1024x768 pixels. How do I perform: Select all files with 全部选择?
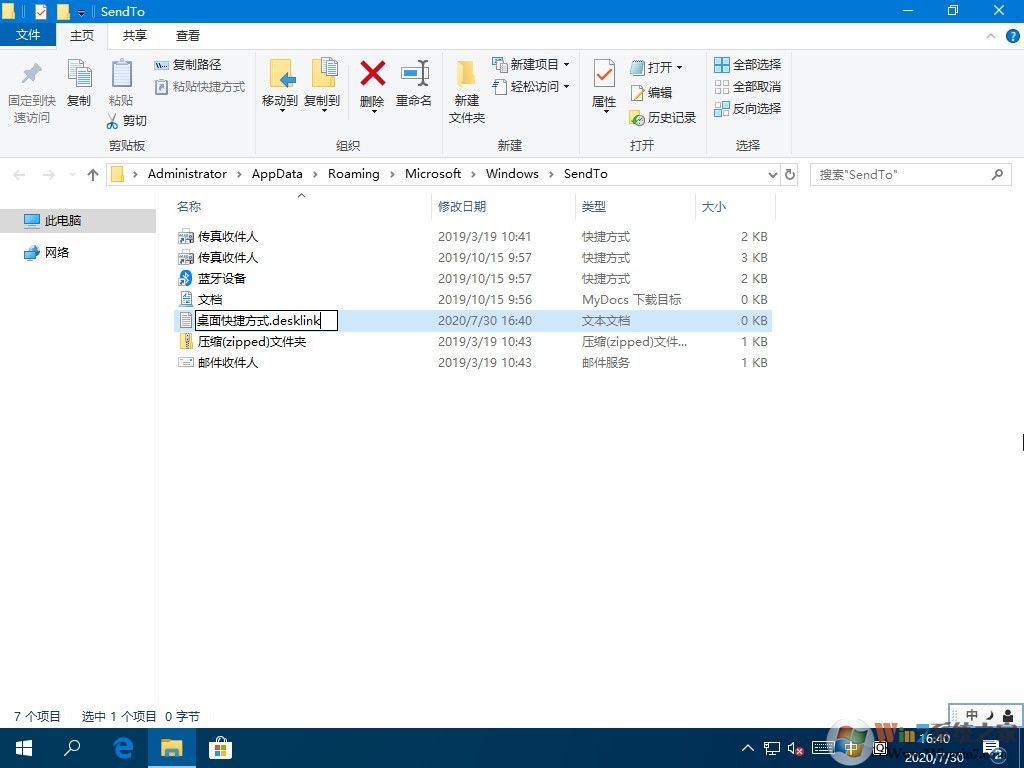748,64
